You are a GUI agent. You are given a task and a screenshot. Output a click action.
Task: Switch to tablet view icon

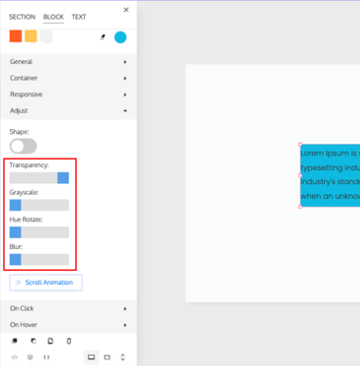click(107, 357)
